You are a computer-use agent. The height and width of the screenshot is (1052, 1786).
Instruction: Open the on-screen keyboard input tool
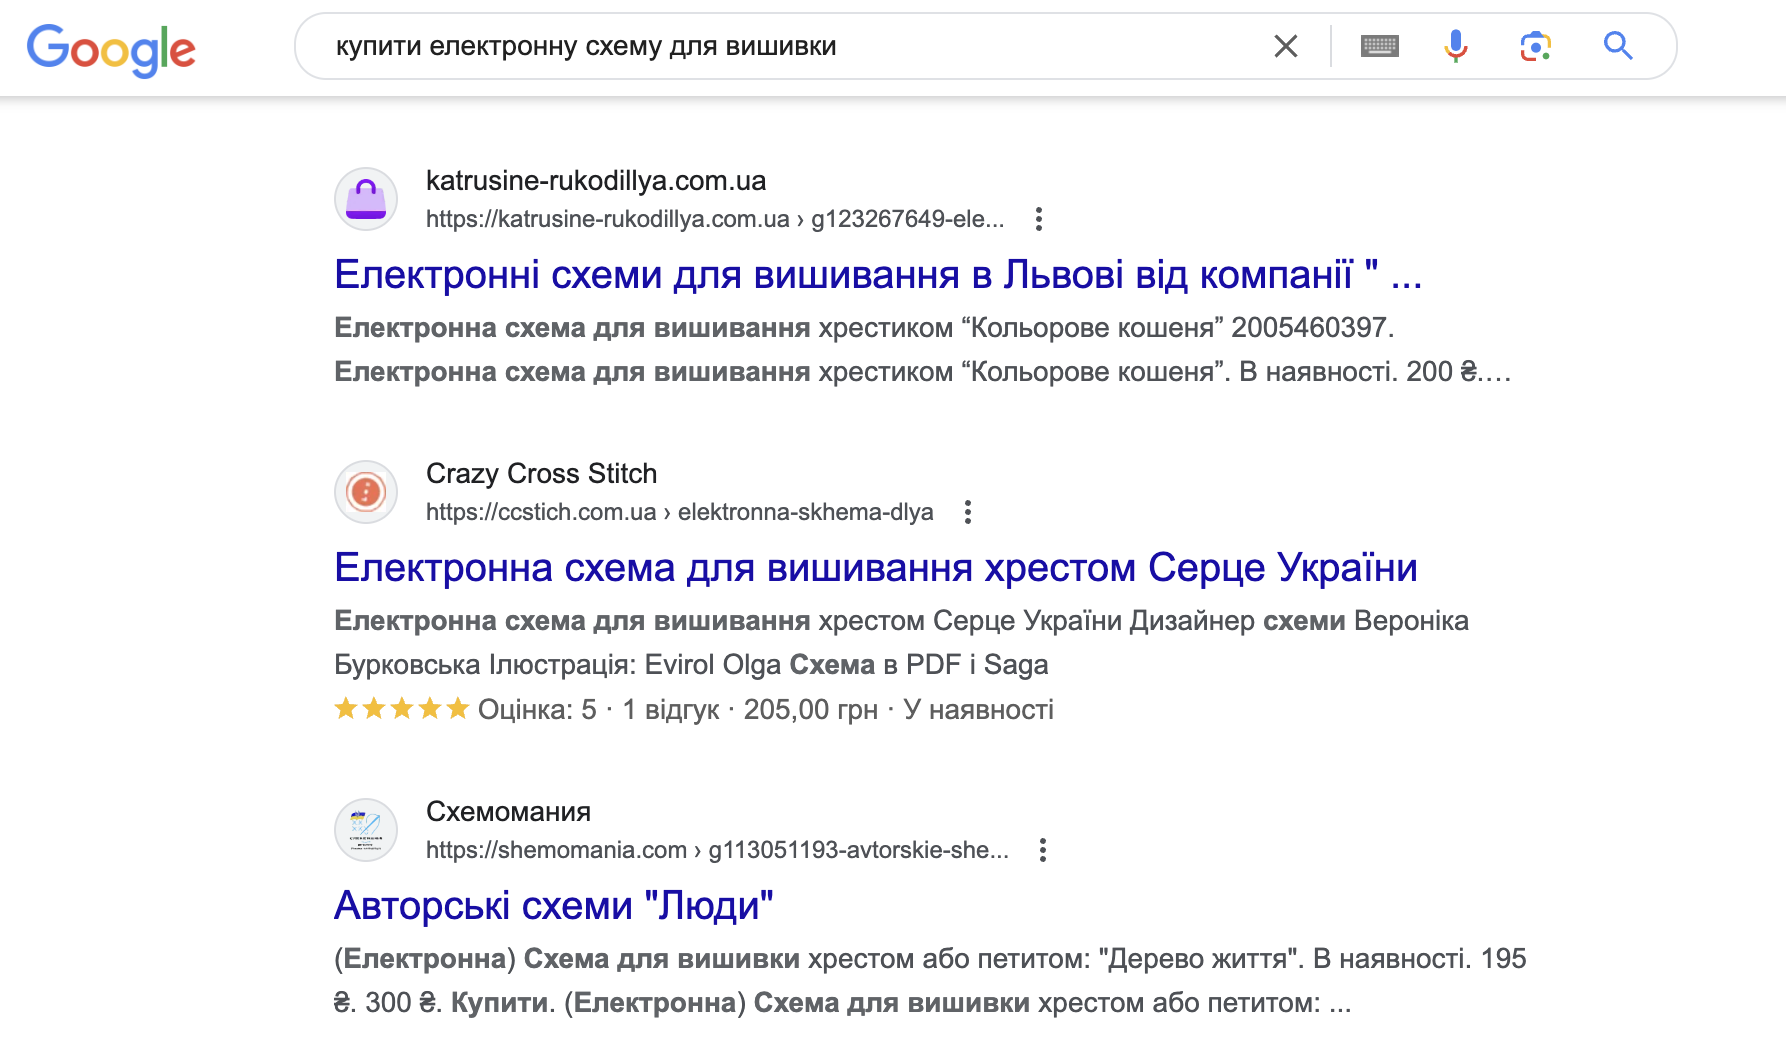pos(1380,46)
